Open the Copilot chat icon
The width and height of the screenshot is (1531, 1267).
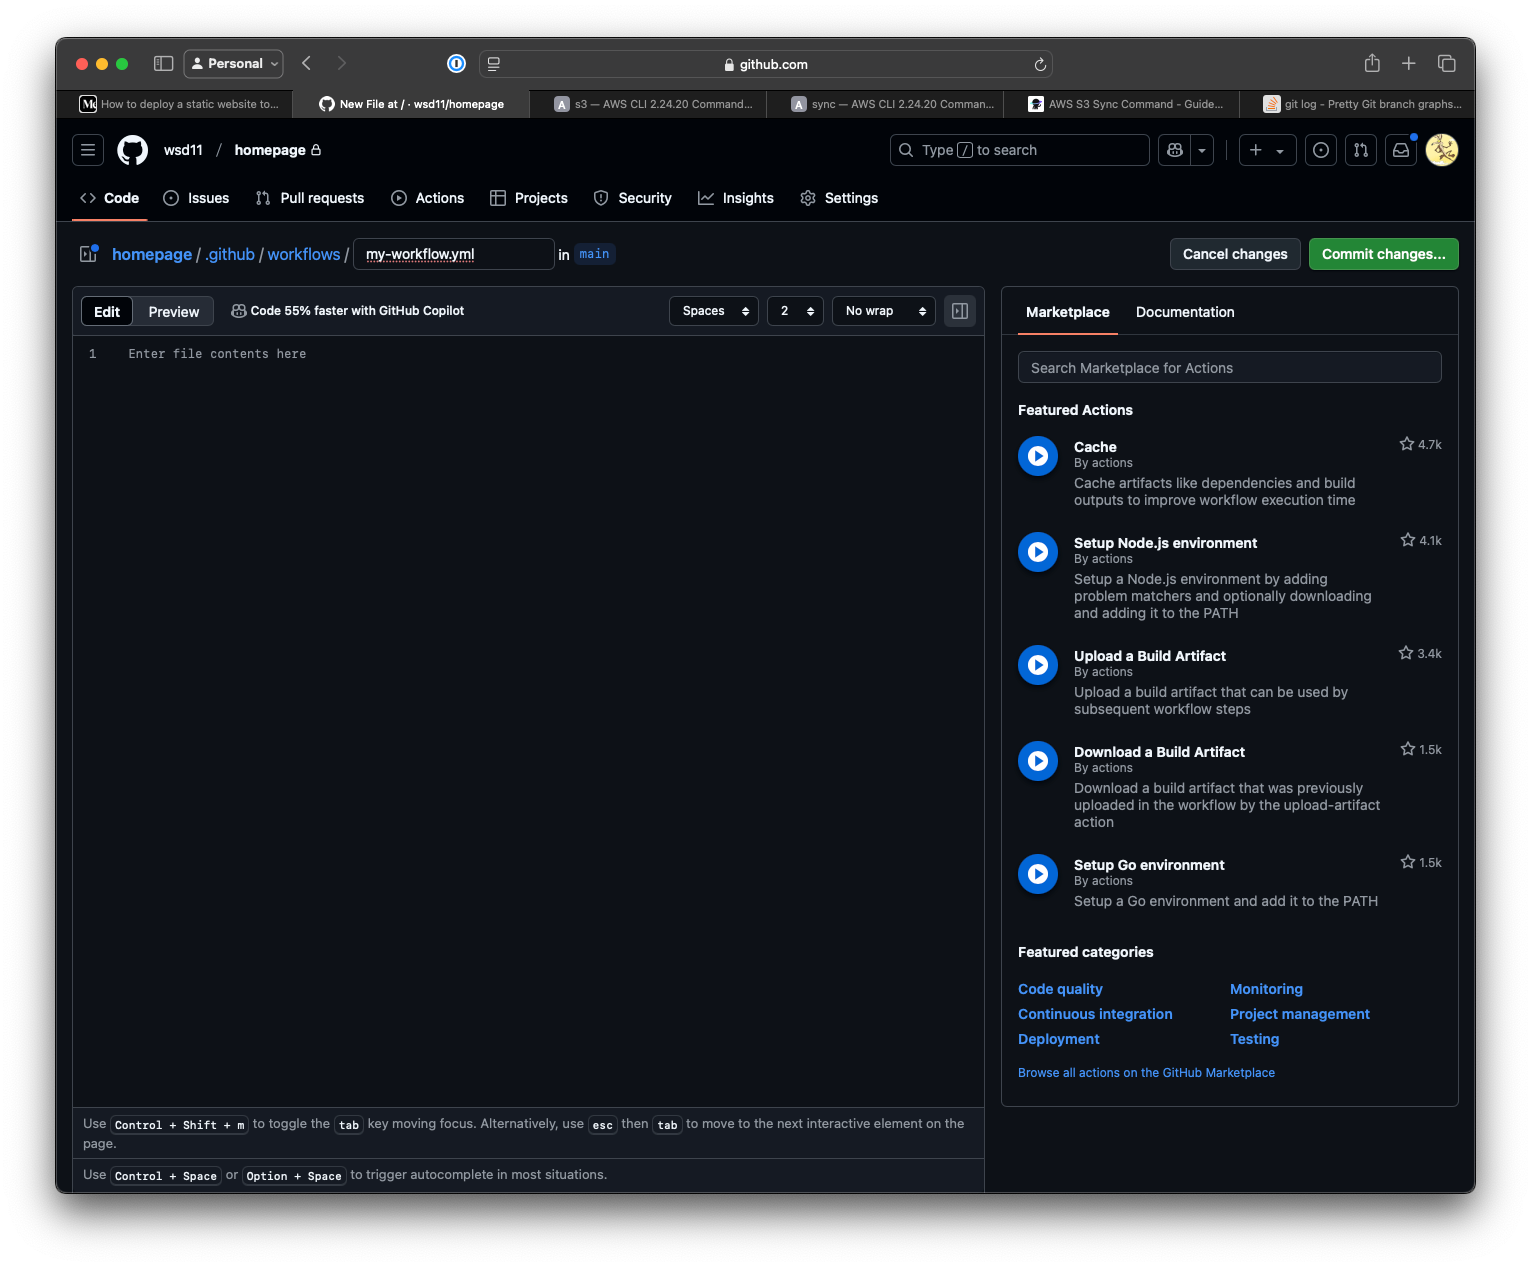(x=1175, y=150)
